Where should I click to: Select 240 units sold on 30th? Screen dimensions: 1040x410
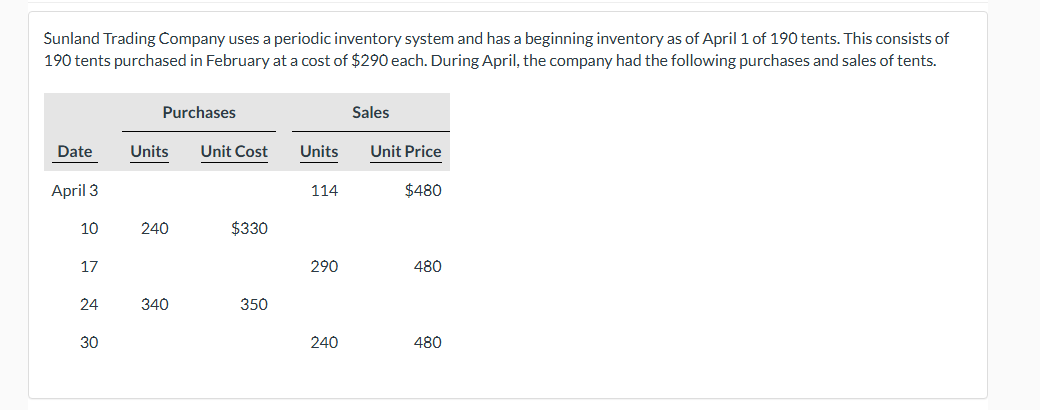pyautogui.click(x=324, y=342)
